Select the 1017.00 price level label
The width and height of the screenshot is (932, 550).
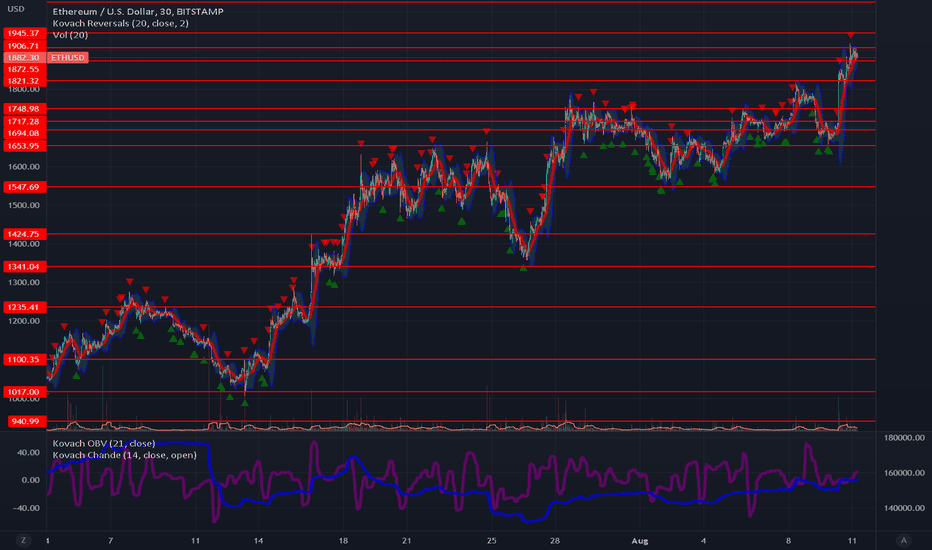(24, 391)
